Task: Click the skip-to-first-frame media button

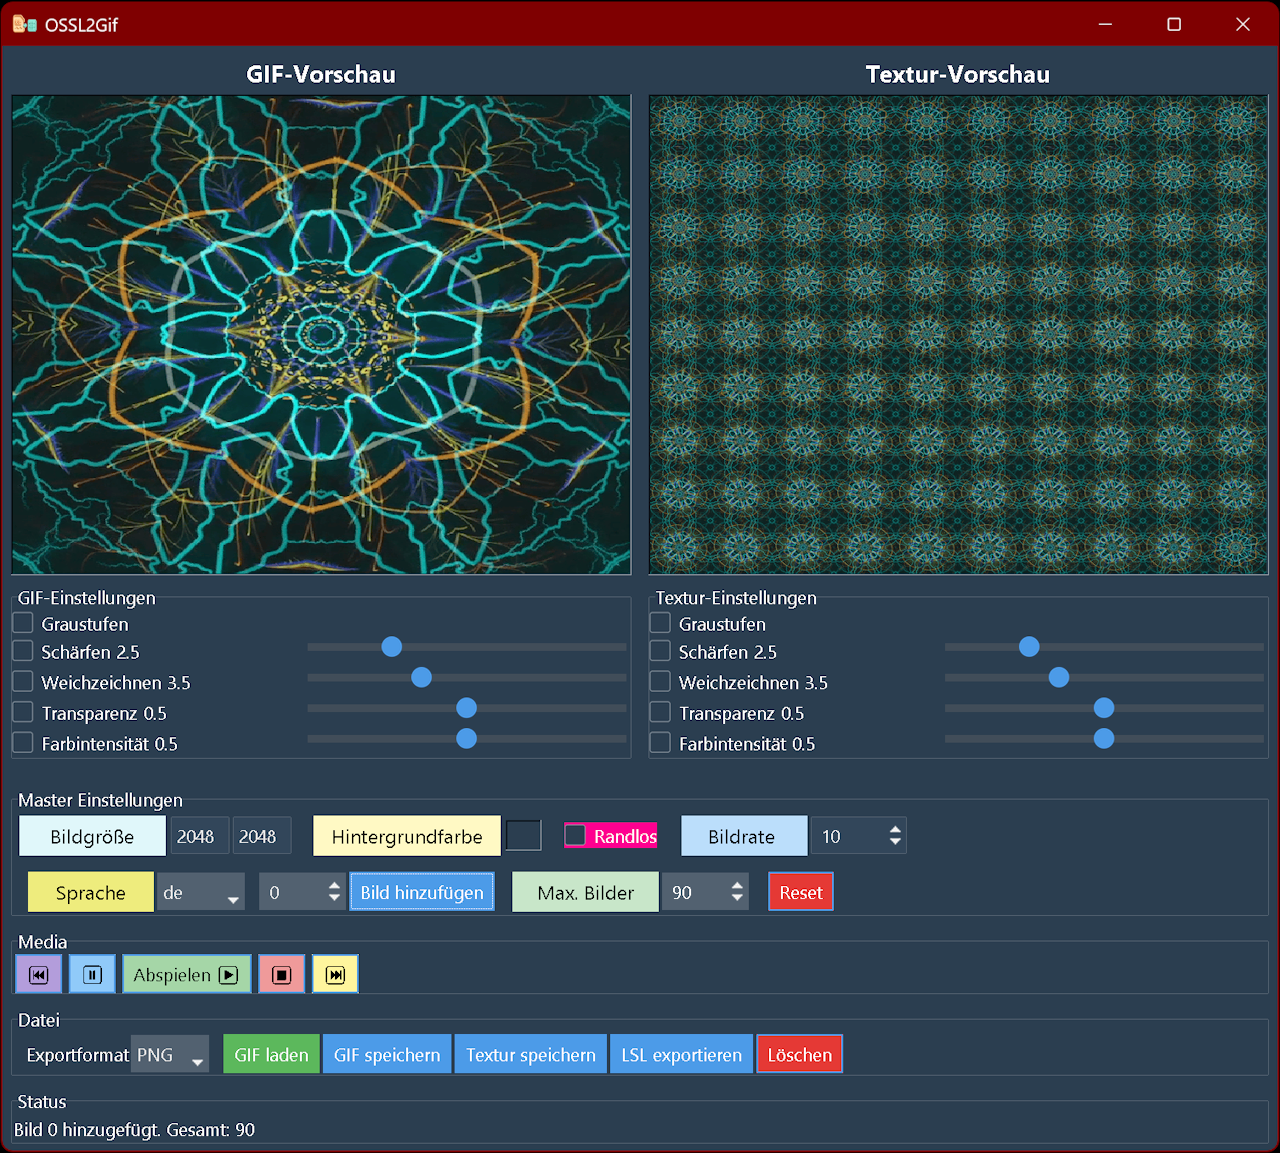Action: click(x=39, y=975)
